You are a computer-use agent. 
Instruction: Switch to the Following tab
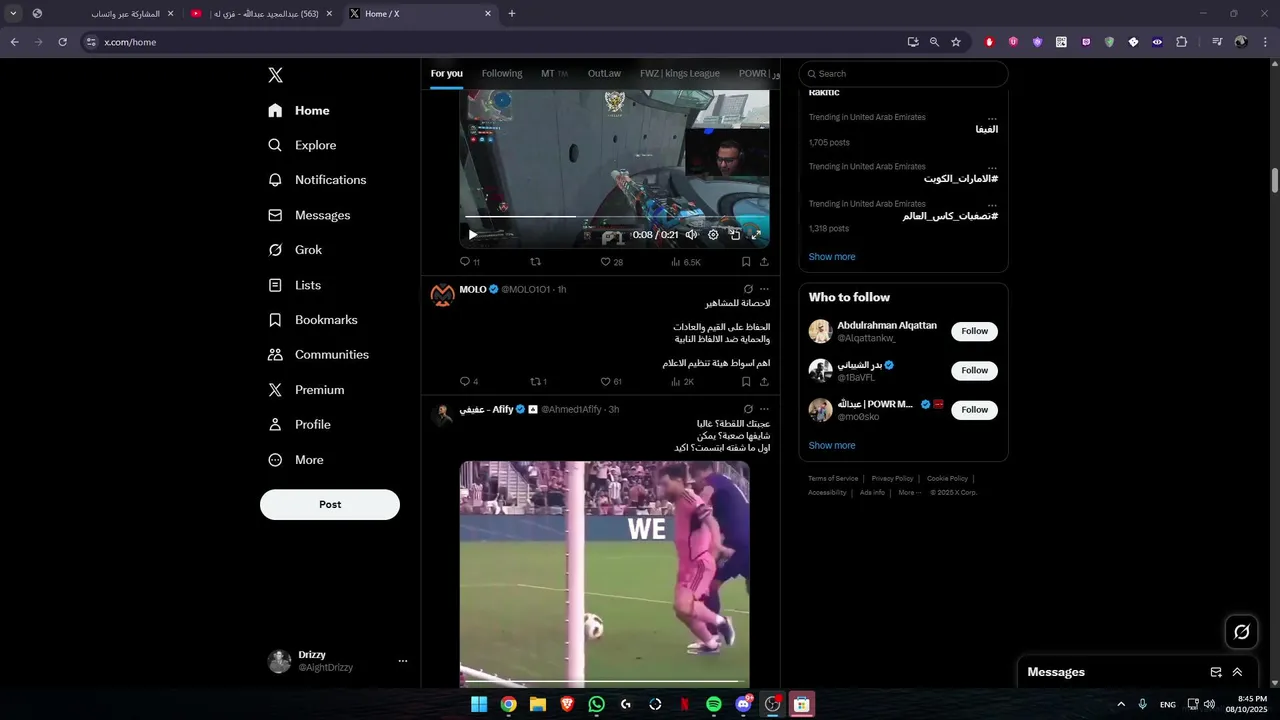point(502,73)
